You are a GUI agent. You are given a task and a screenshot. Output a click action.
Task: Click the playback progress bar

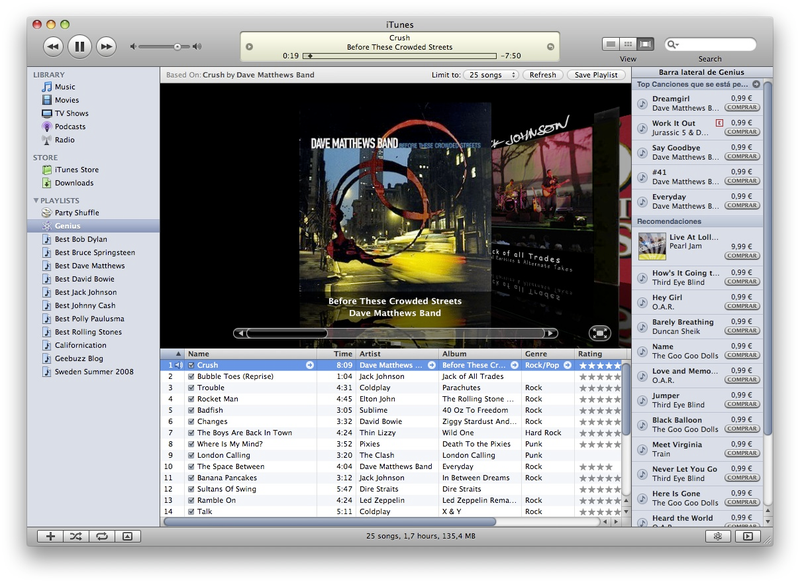point(399,56)
